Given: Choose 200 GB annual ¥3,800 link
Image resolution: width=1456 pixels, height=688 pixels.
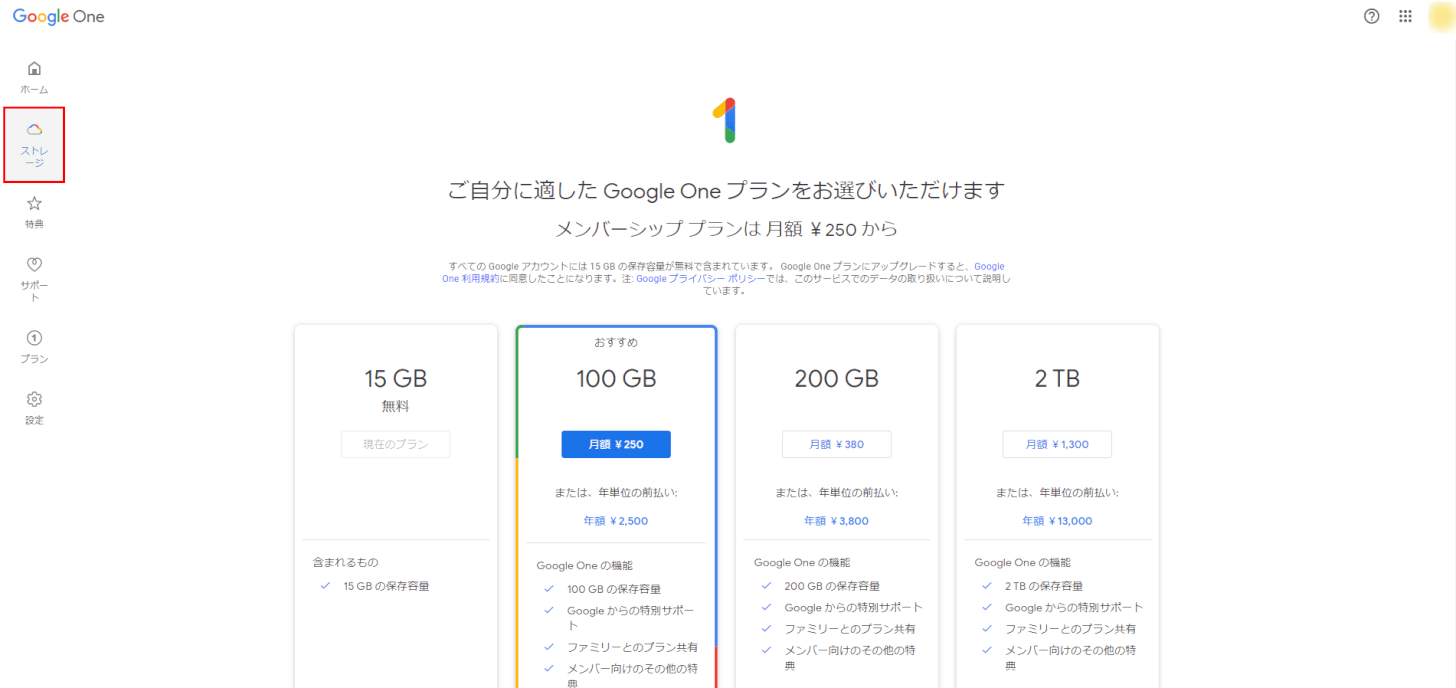Looking at the screenshot, I should coord(836,521).
